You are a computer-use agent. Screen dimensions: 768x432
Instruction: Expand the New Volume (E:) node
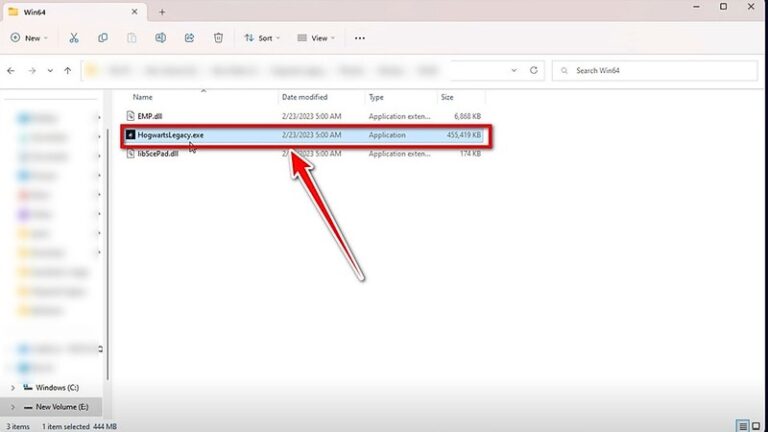13,407
